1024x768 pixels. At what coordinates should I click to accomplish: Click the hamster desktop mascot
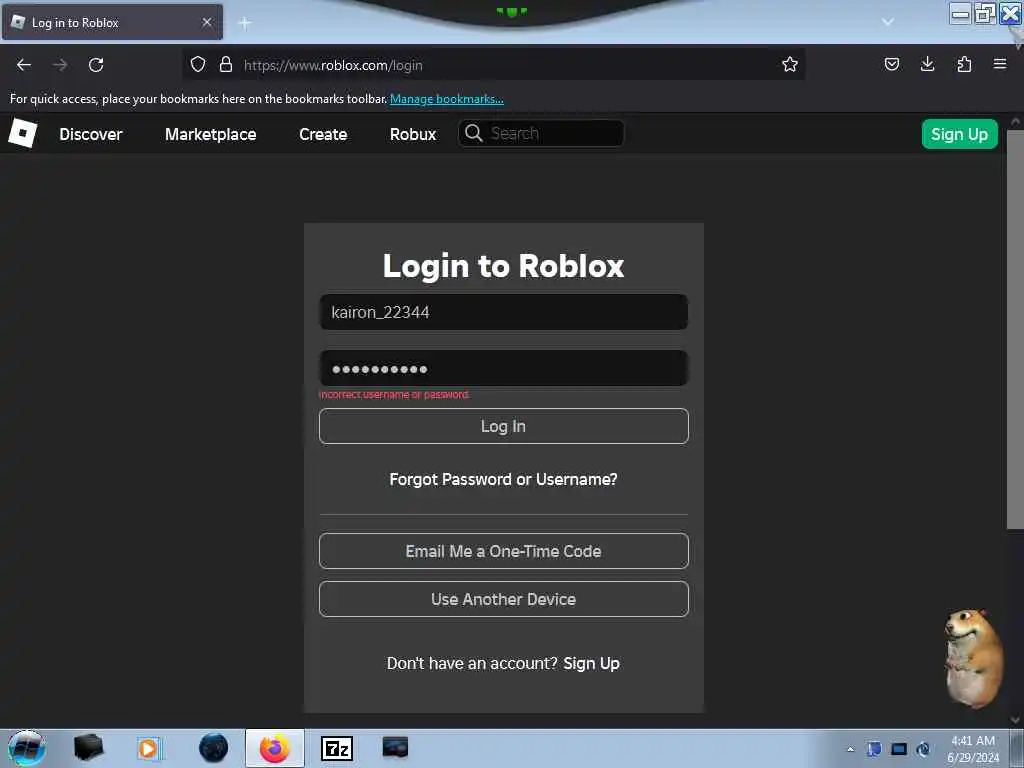[x=974, y=658]
